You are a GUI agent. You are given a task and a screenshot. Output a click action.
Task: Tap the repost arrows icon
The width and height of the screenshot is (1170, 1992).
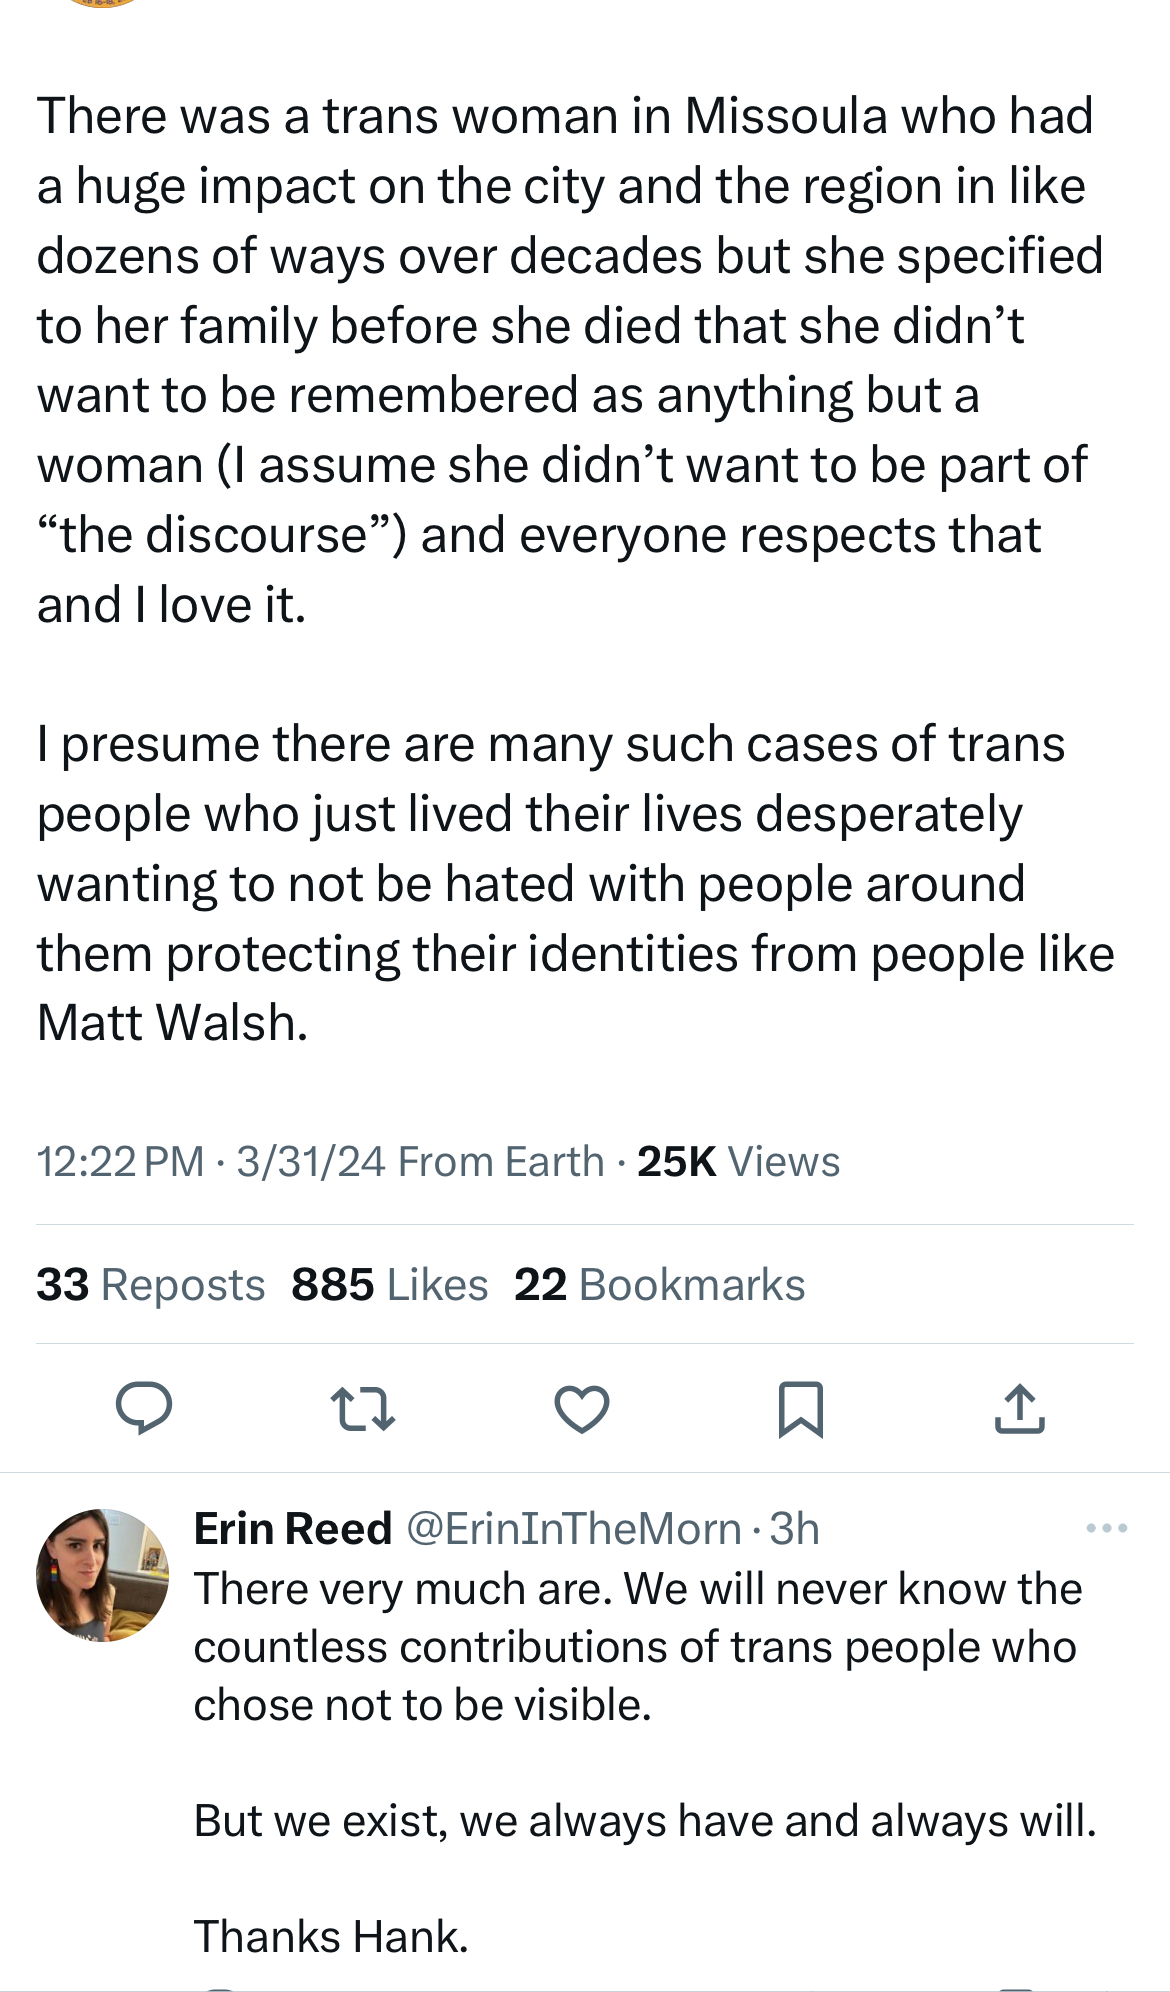(362, 1409)
